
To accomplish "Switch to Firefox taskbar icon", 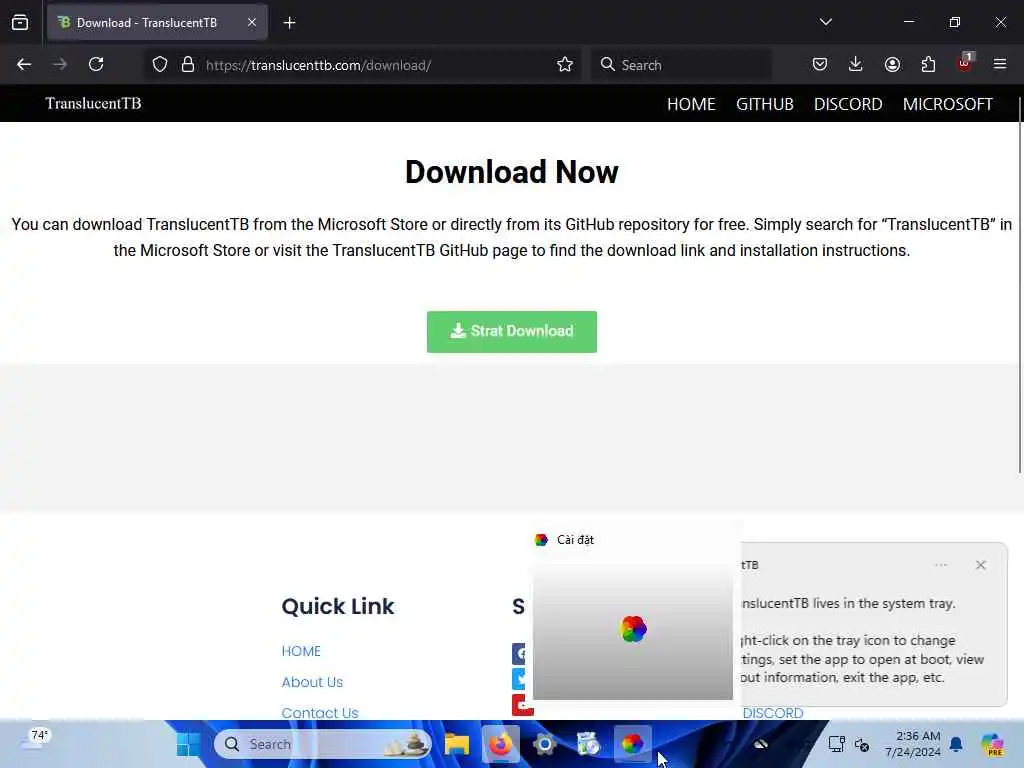I will (501, 744).
